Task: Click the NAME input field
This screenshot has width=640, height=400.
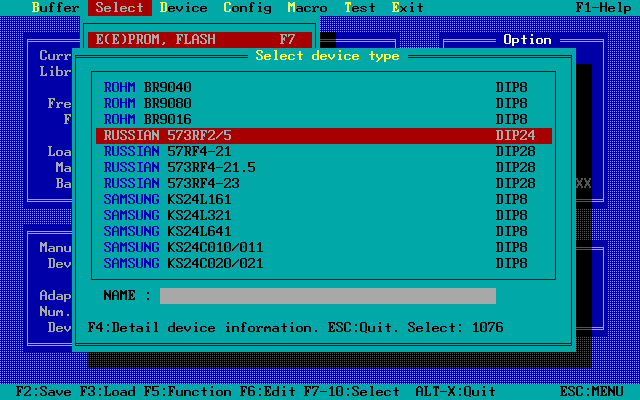Action: pos(328,296)
